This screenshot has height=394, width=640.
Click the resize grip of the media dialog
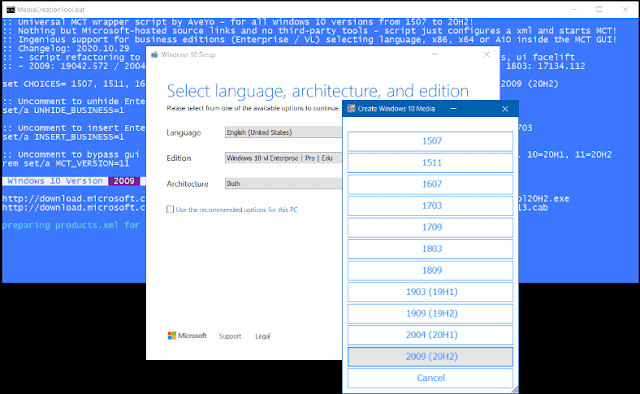tap(515, 390)
